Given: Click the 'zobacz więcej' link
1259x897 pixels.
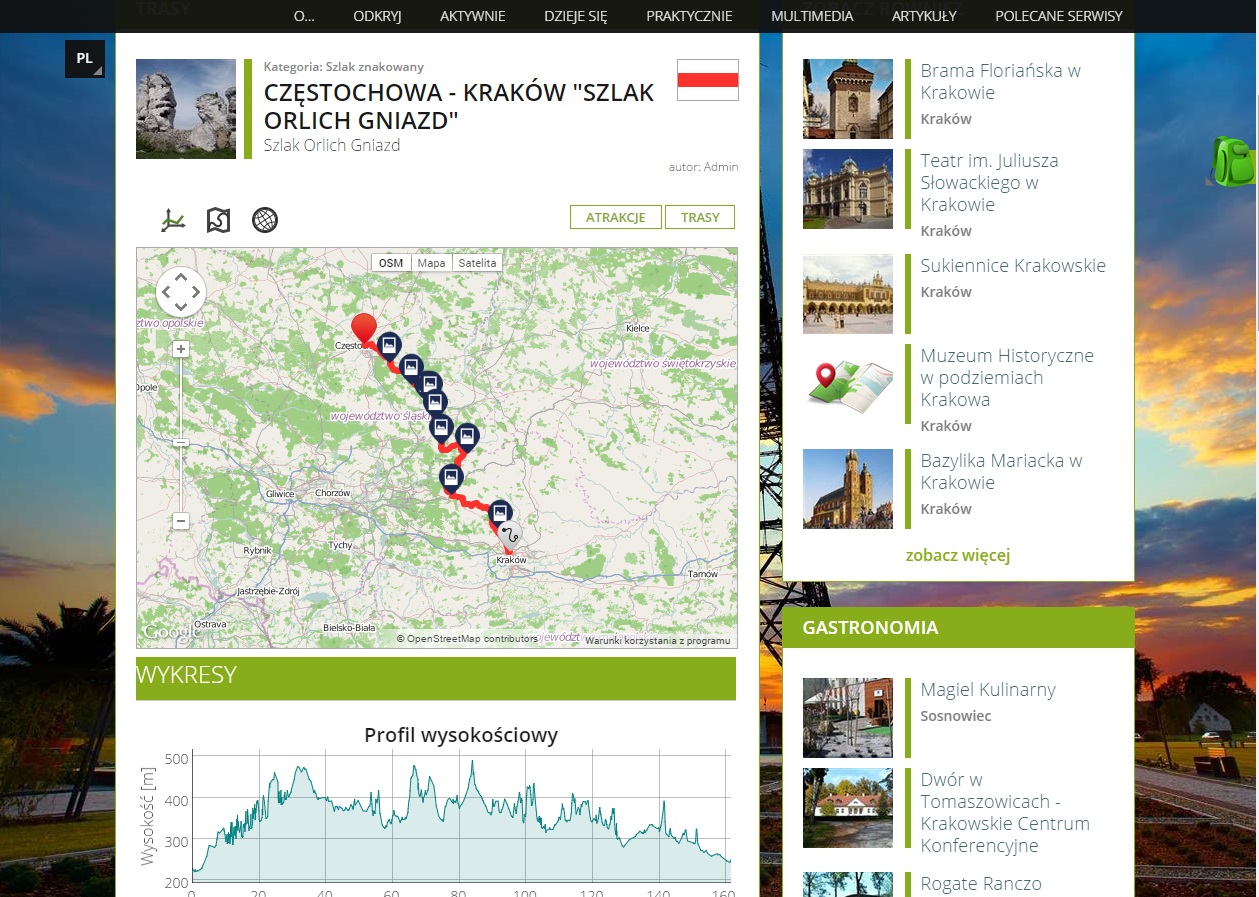Looking at the screenshot, I should (958, 555).
